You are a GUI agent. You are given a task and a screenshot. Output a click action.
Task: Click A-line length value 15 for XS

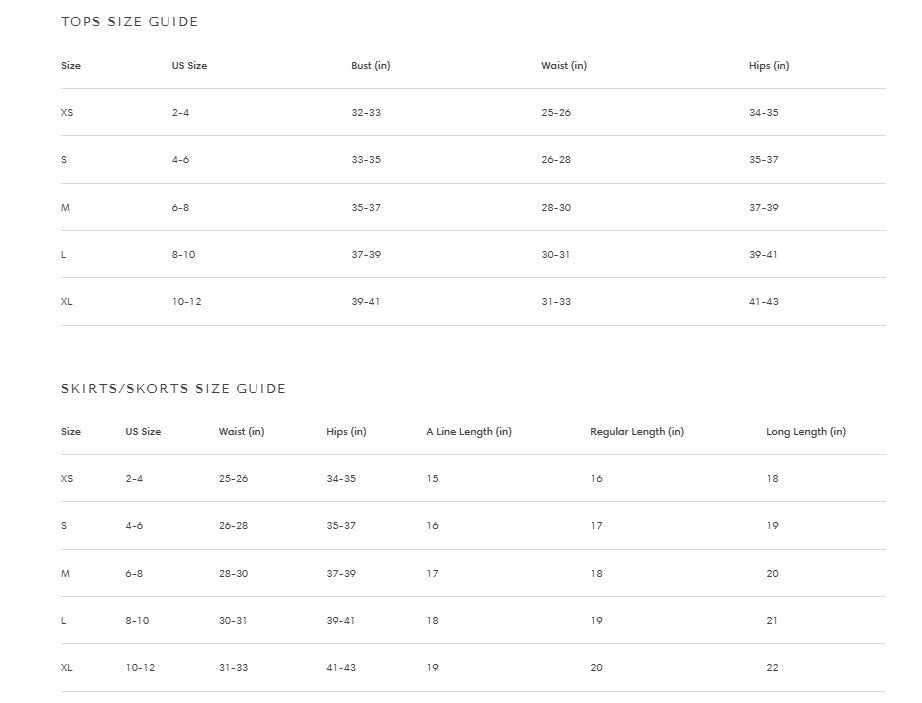[x=432, y=479]
